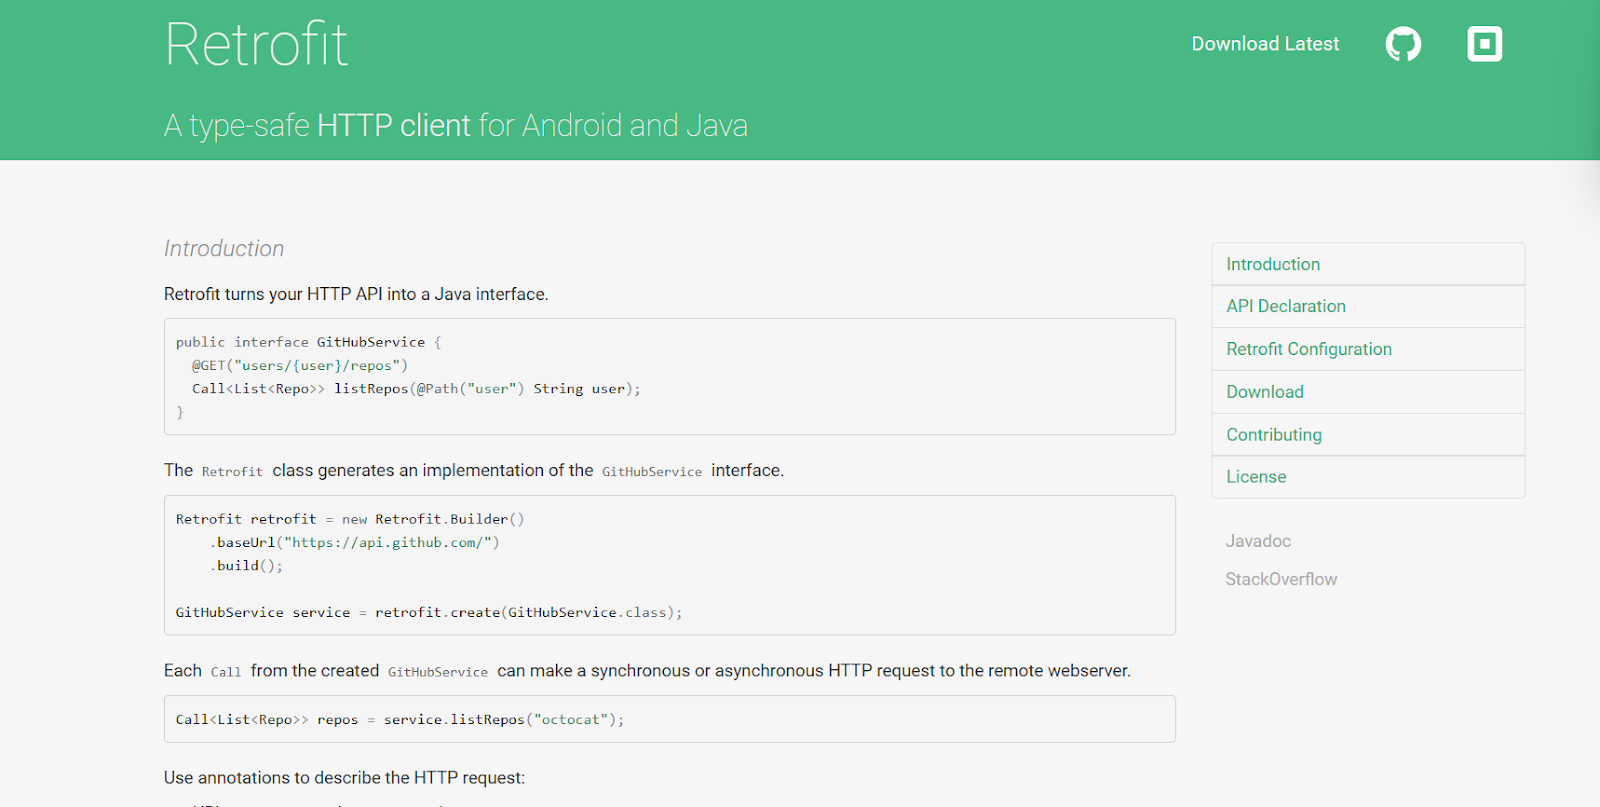
Task: Click 'Retrofit turns your HTTP API' sentence
Action: click(356, 294)
